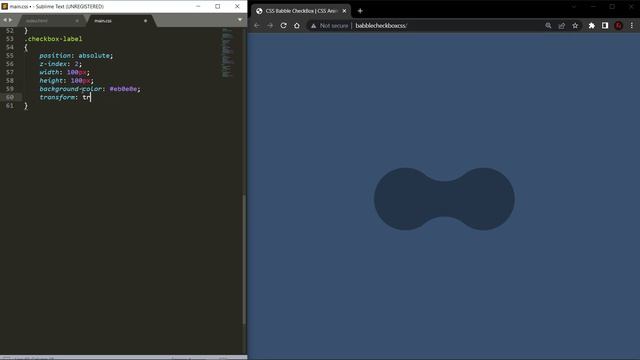Click the Sublime vertical scrollbar
640x360 pixels.
click(244, 259)
